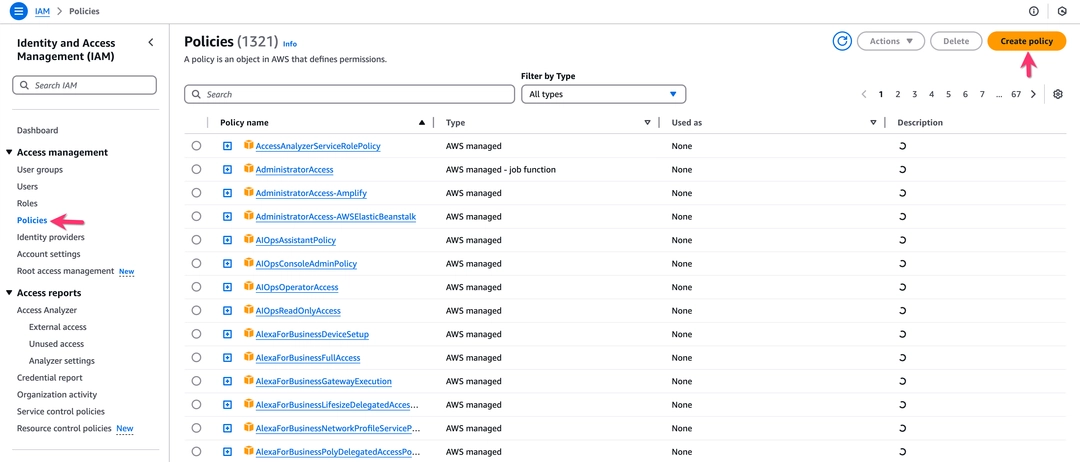Open the Actions dropdown button

891,41
